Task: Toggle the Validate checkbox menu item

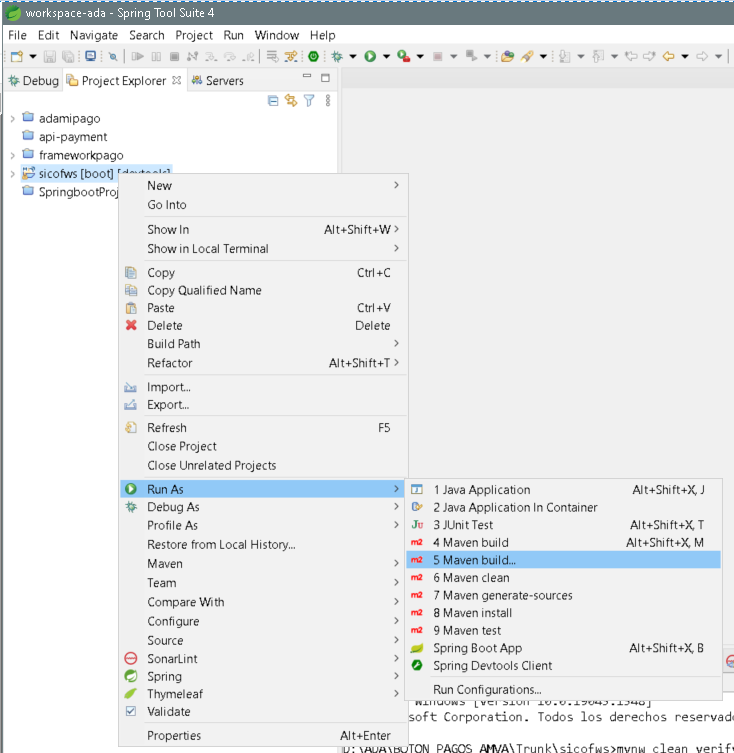Action: pos(130,712)
